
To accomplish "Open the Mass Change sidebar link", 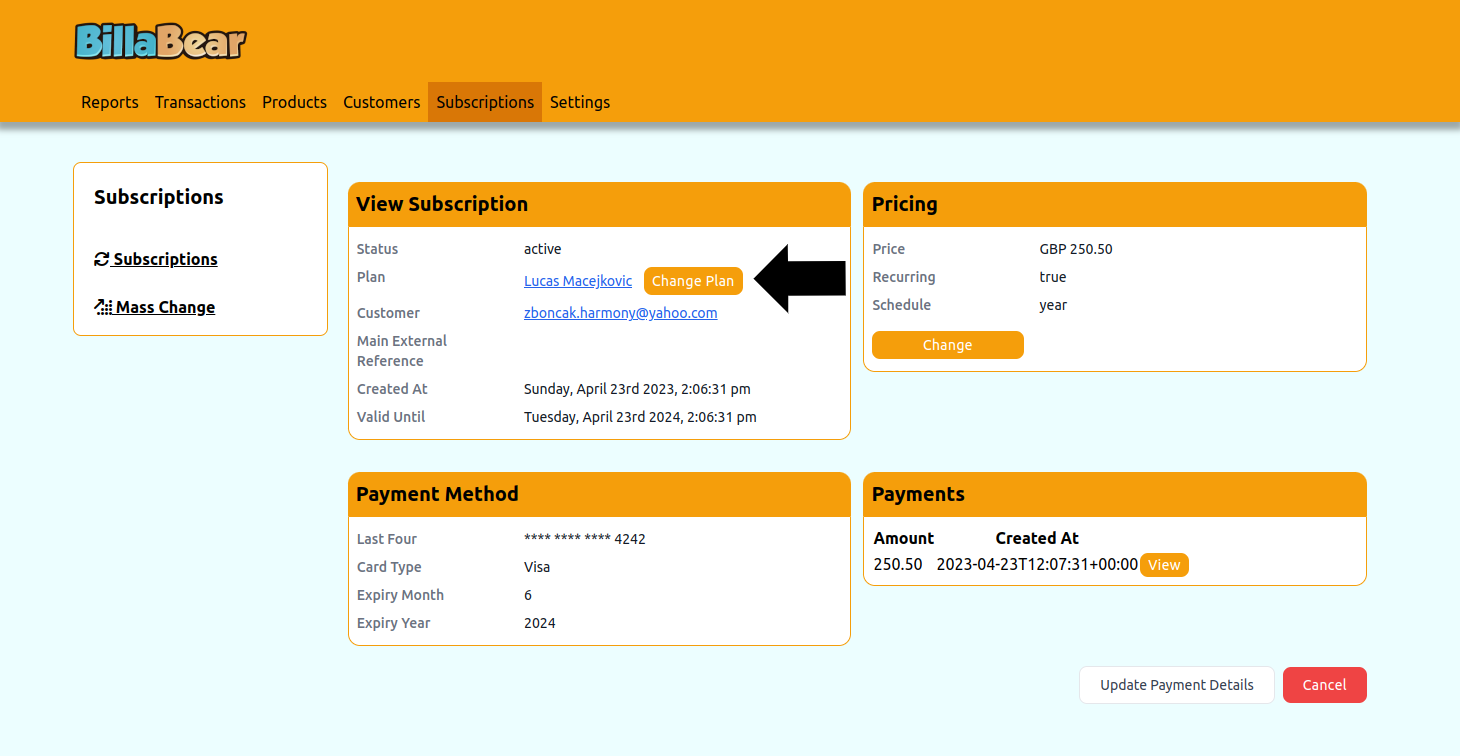I will coord(155,307).
